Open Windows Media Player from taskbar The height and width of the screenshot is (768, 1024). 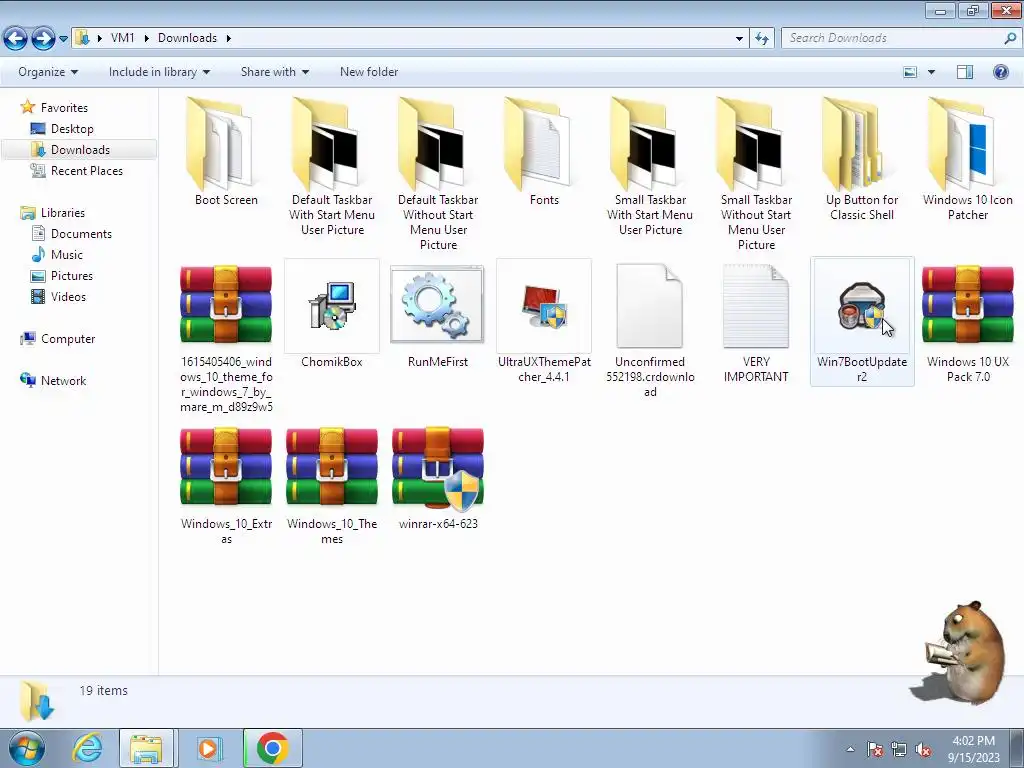tap(208, 748)
